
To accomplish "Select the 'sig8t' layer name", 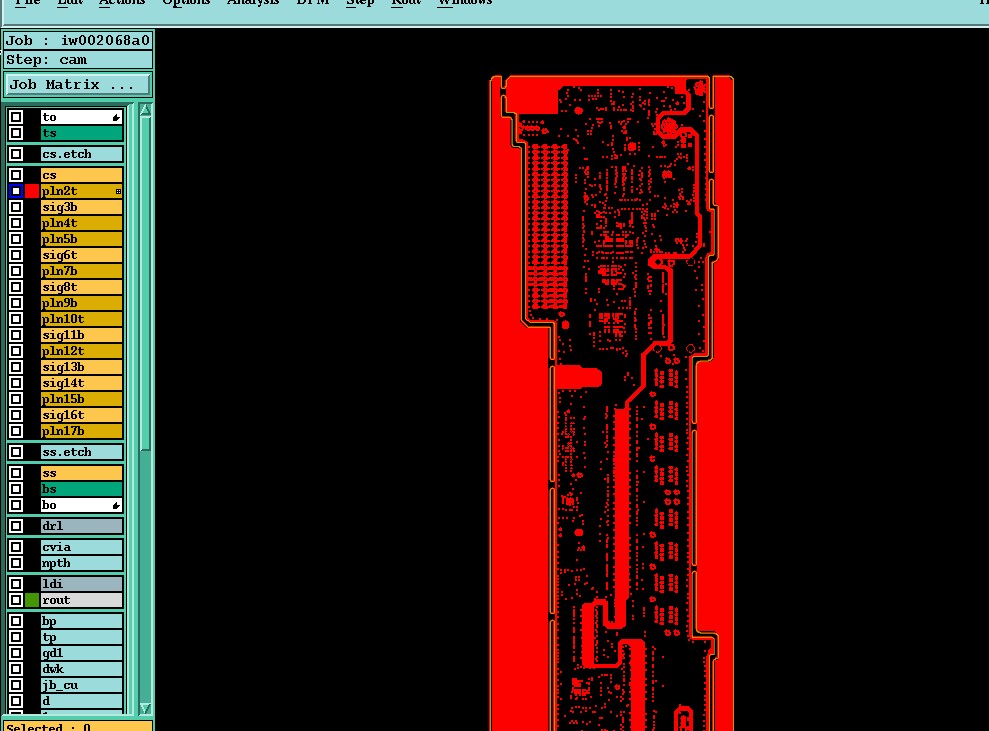I will tap(81, 287).
